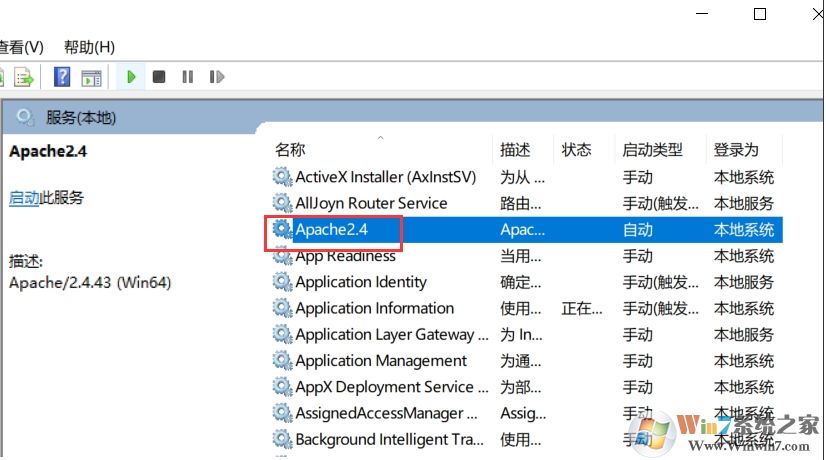
Task: Select the Application Management service
Action: 527,361
